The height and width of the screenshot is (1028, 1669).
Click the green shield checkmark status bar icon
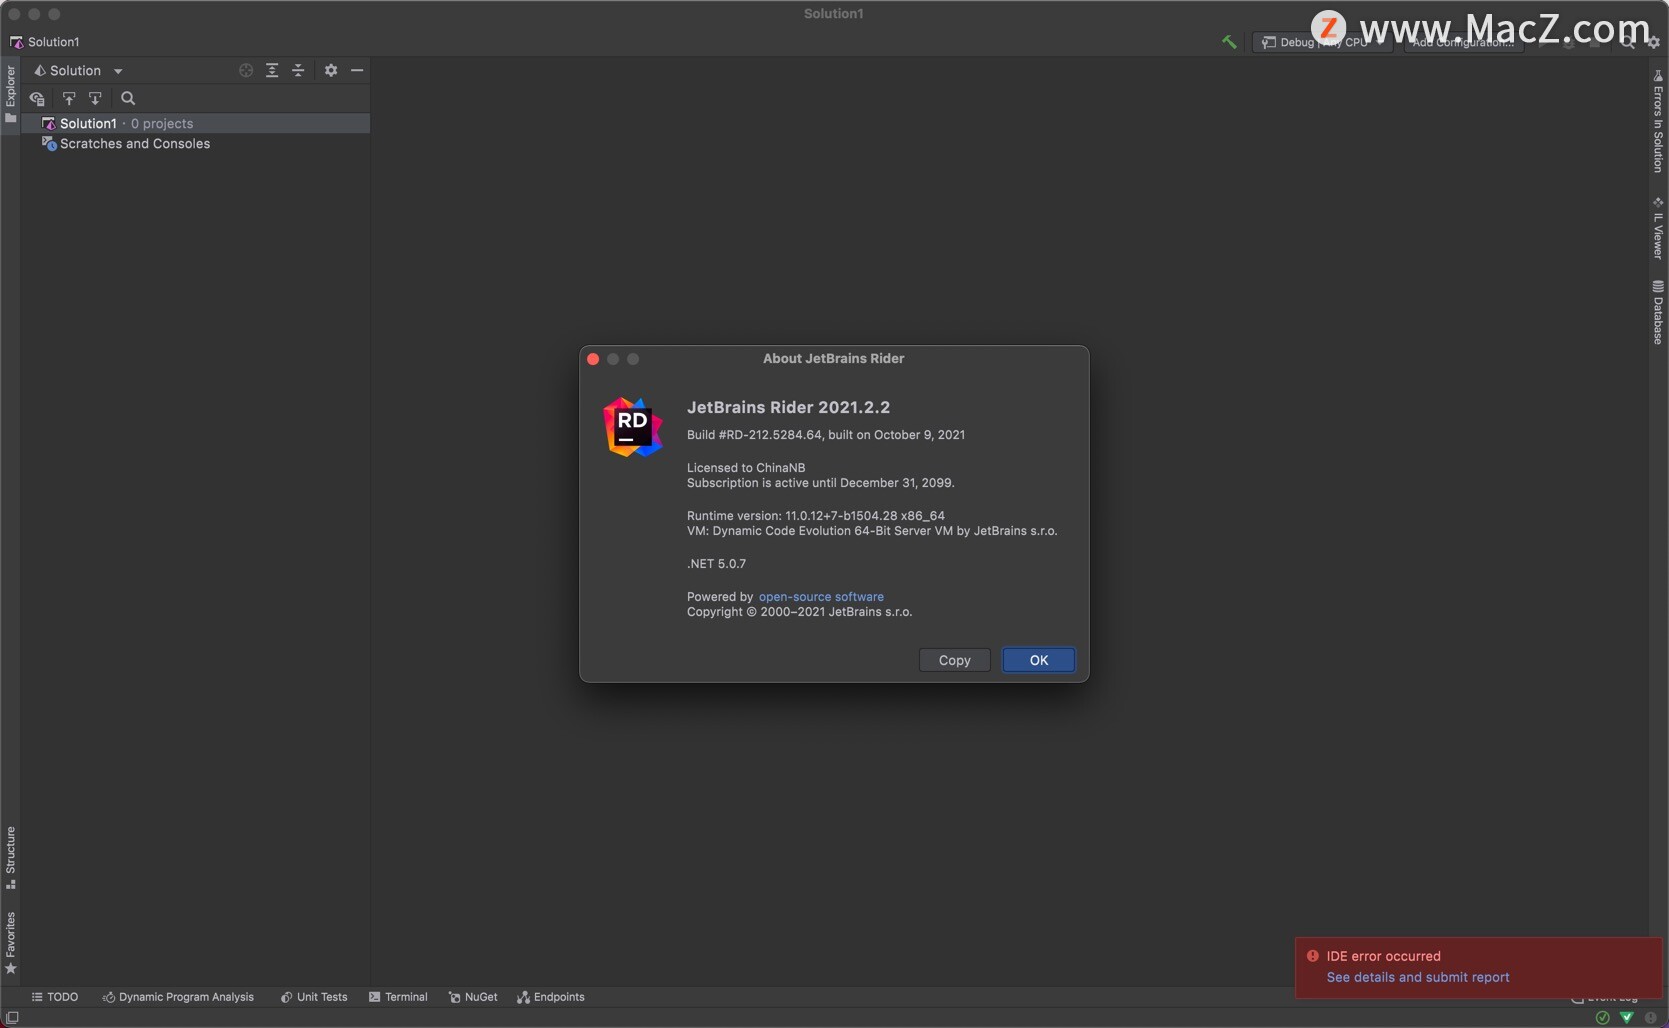click(1627, 1018)
